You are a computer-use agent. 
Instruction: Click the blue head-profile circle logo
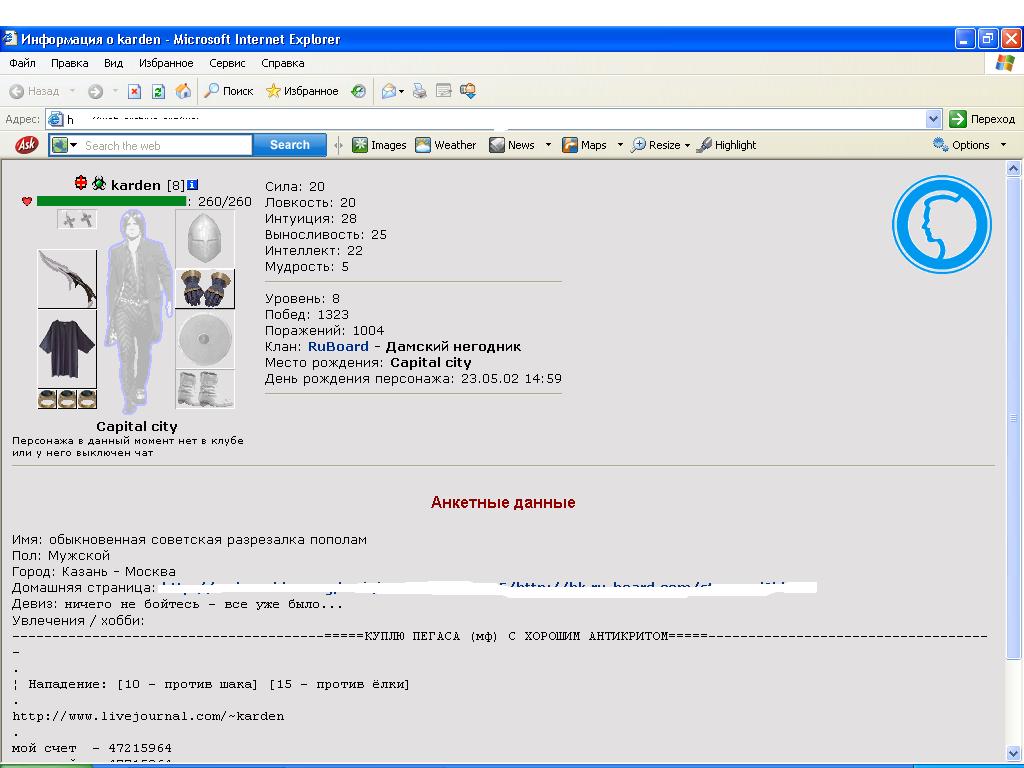click(x=942, y=224)
